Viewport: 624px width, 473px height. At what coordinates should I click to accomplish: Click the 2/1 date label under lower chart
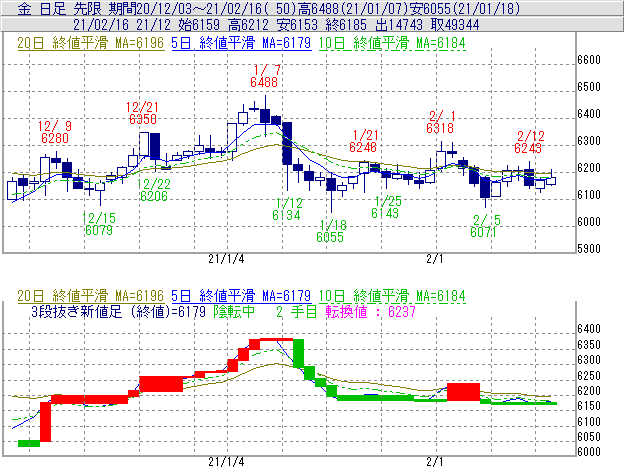pyautogui.click(x=435, y=462)
